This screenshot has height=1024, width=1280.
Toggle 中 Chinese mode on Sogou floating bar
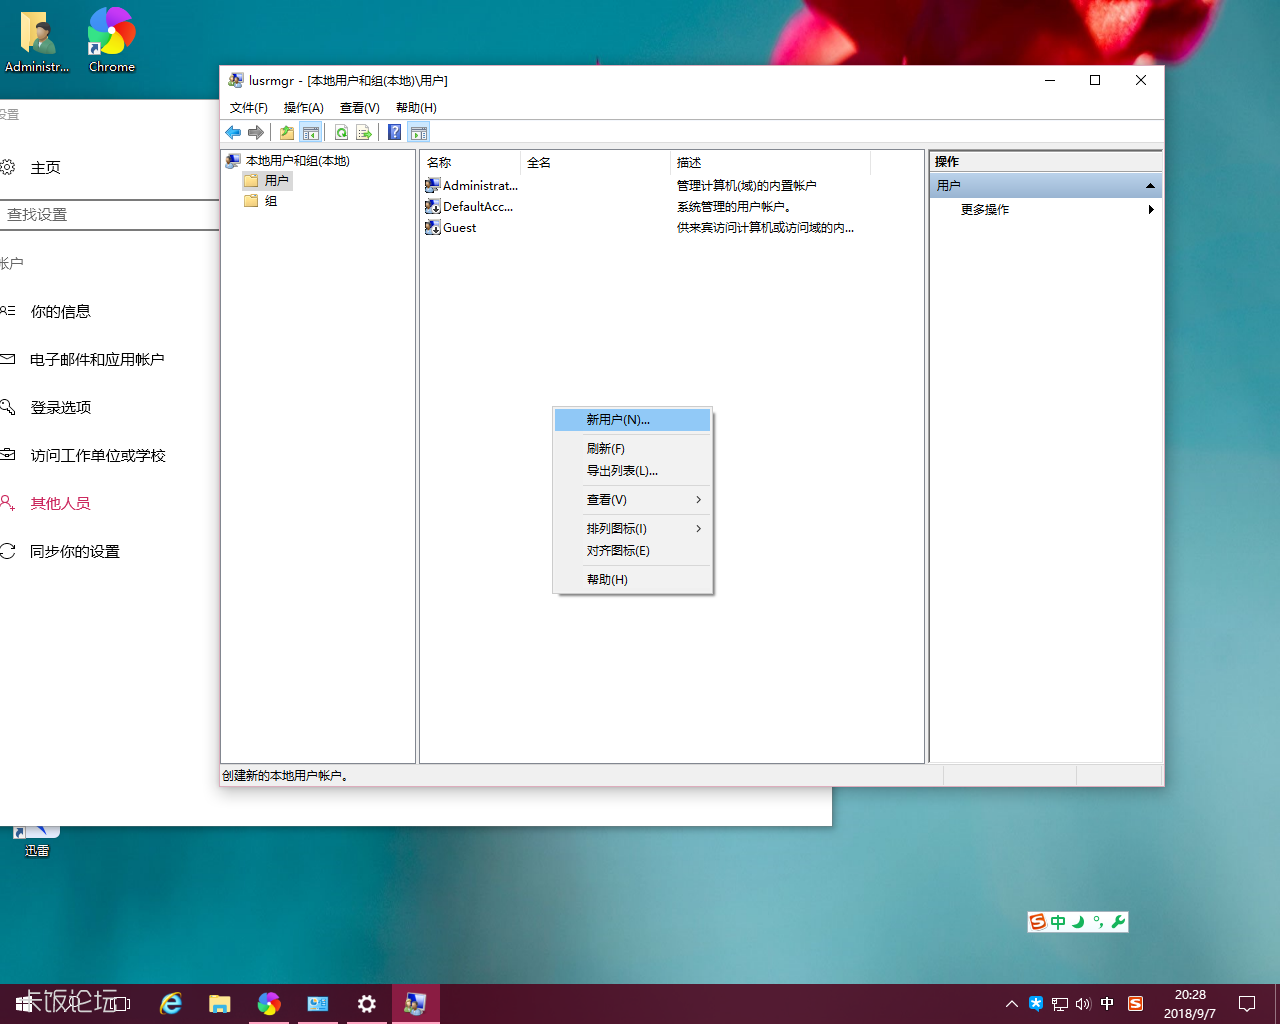pyautogui.click(x=1058, y=922)
